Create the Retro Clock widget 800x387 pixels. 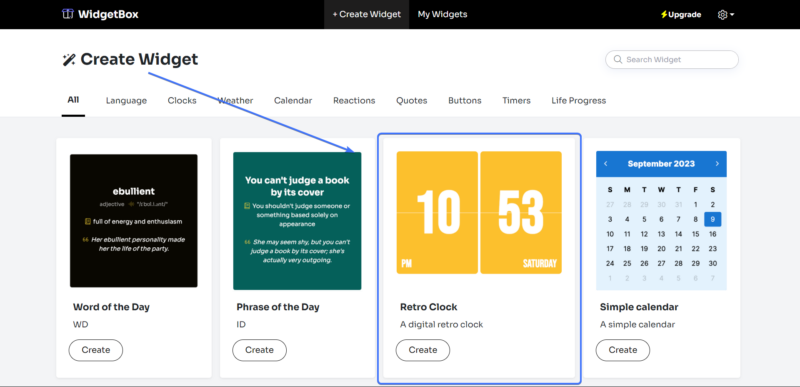(x=423, y=350)
